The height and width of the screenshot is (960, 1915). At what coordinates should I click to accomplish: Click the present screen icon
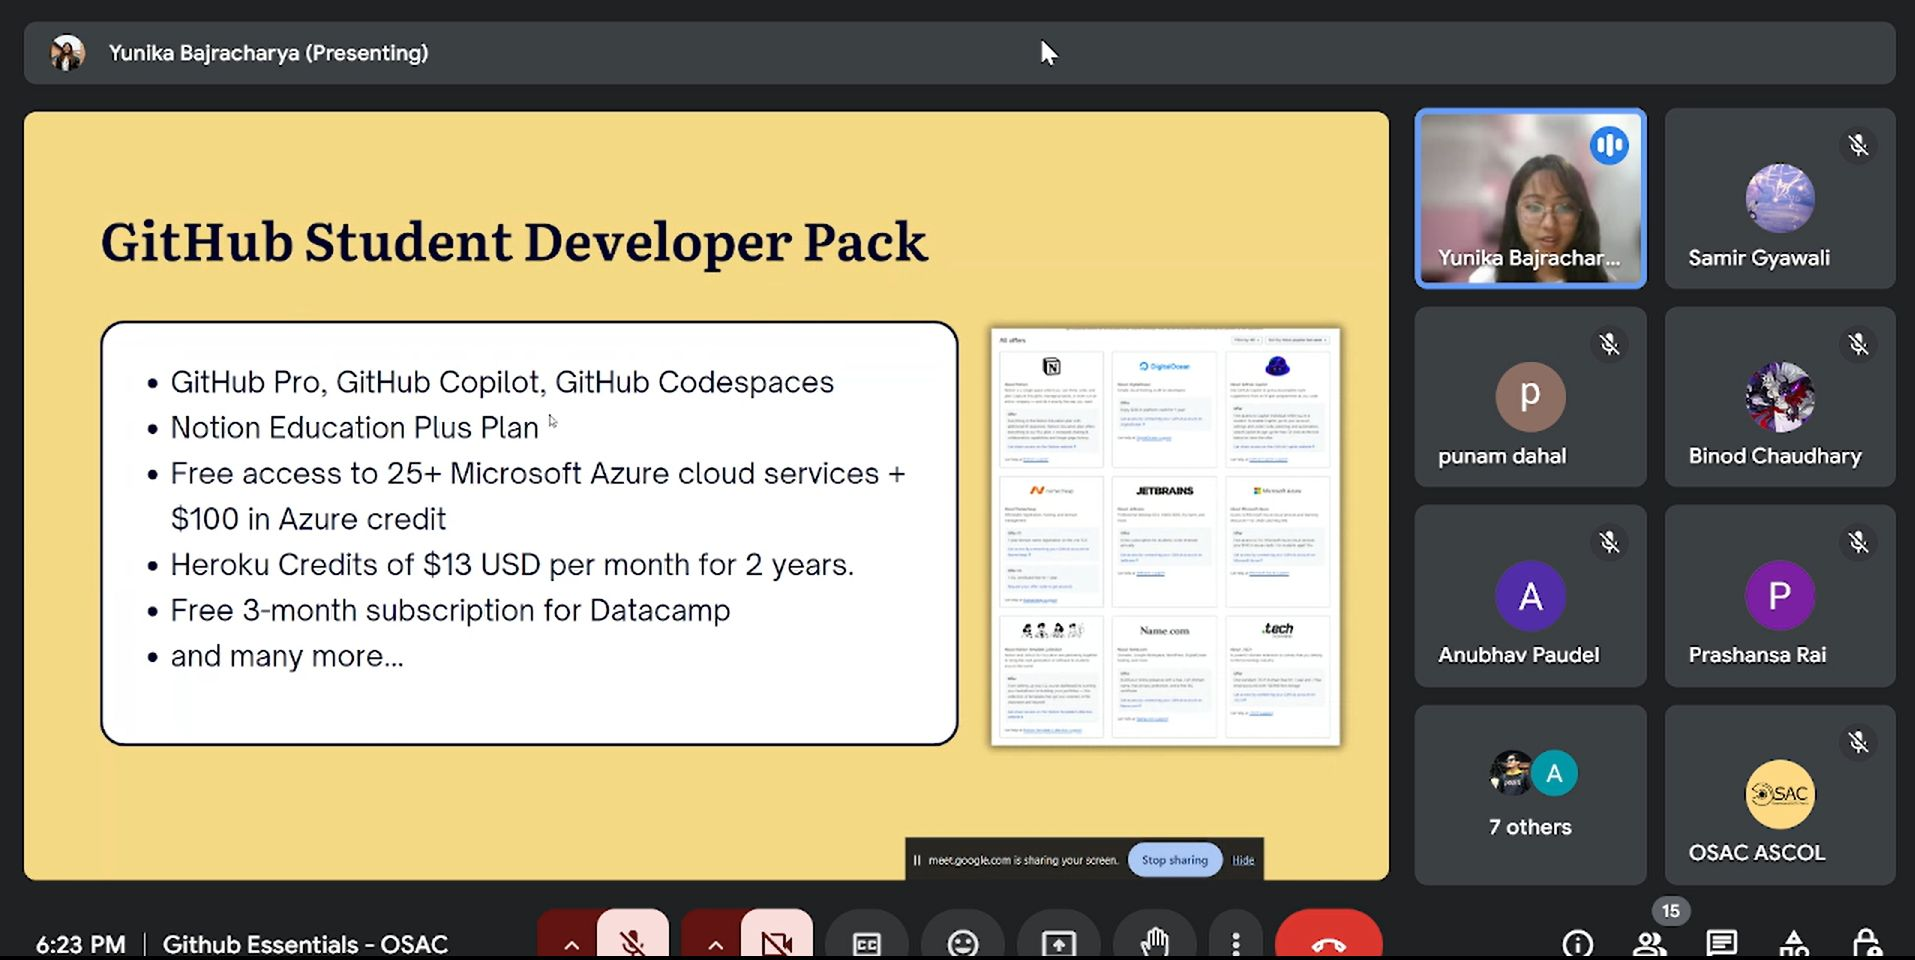[x=1058, y=942]
